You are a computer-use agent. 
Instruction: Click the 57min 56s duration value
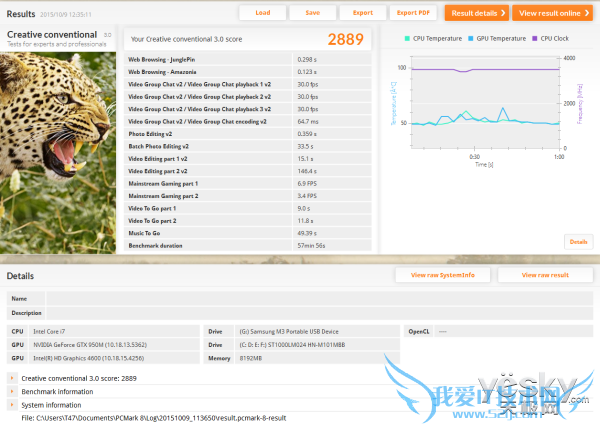pos(311,246)
